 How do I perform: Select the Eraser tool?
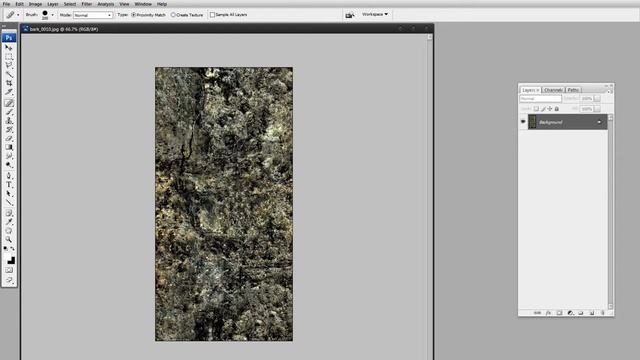[9, 139]
